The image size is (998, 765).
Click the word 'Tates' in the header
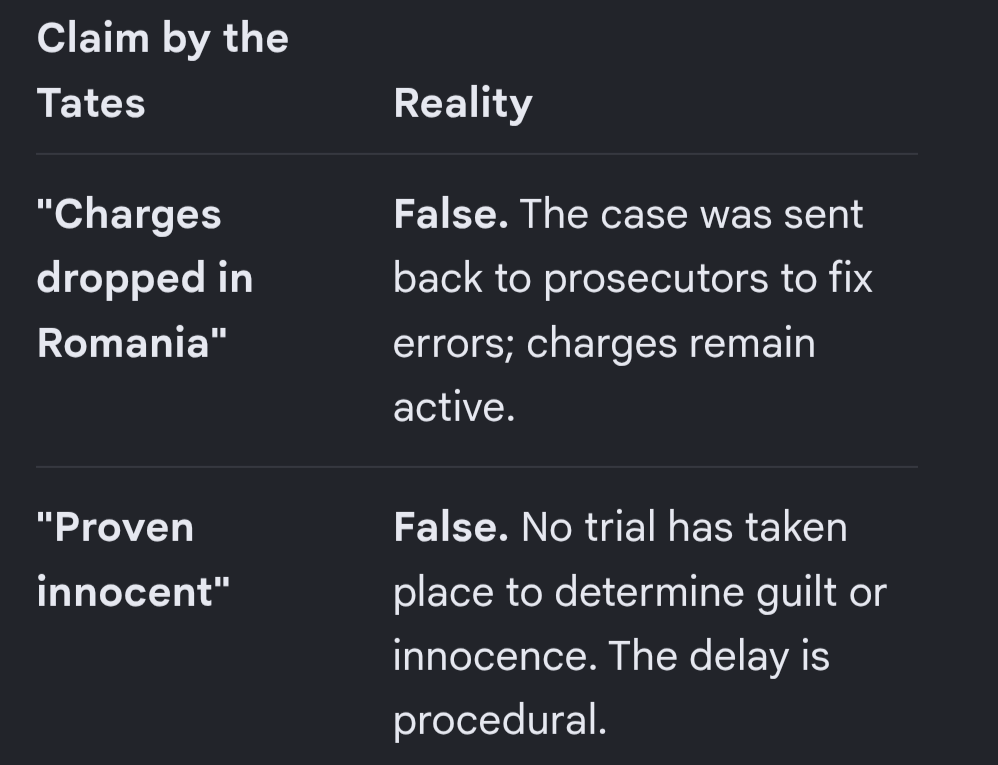click(x=91, y=103)
